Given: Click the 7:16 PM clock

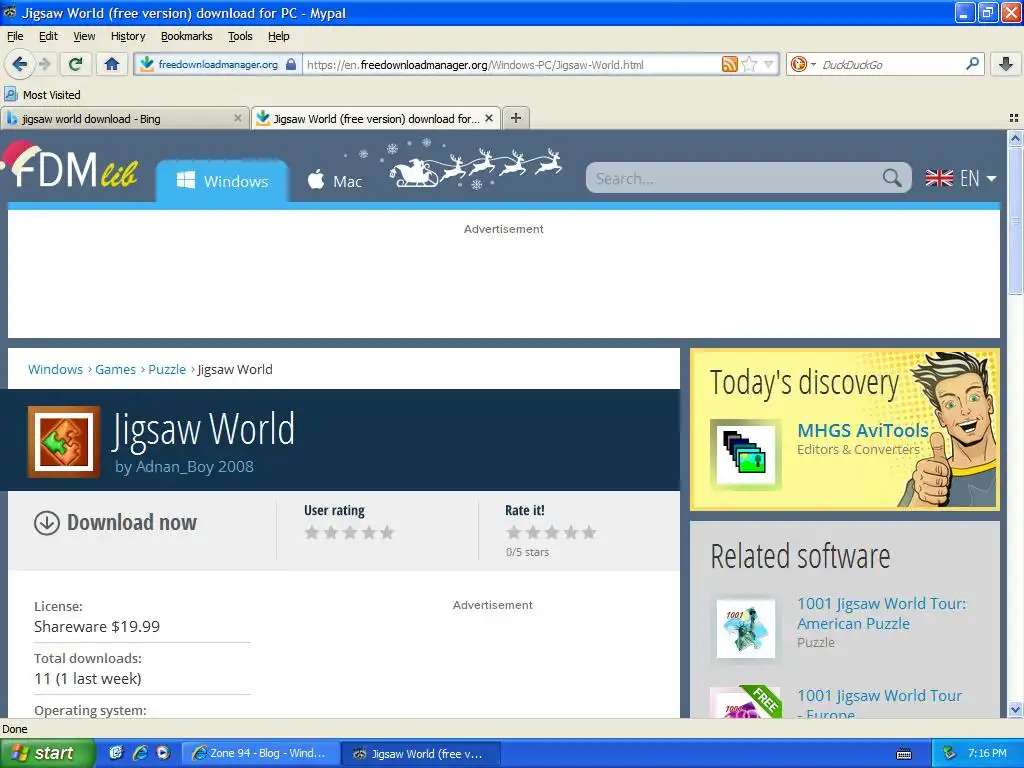Looking at the screenshot, I should (x=987, y=753).
